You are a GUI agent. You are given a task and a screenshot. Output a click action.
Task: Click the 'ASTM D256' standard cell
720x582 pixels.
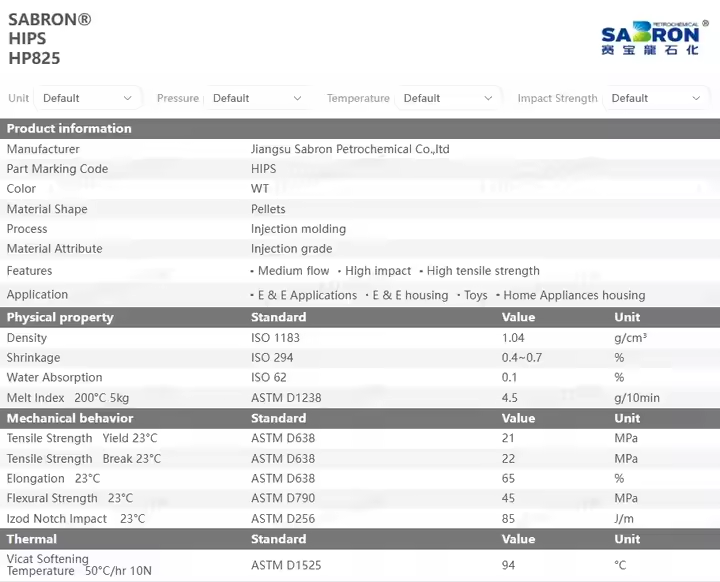coord(283,519)
